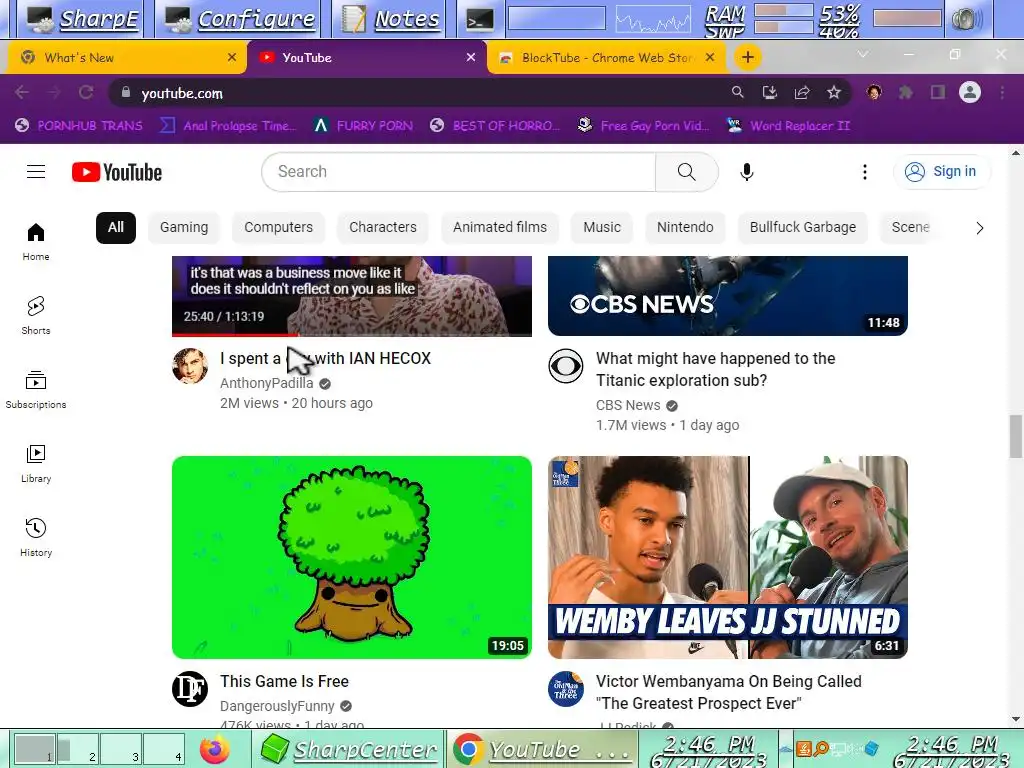Open Chrome profile avatar
Screen dimensions: 1024x768
(970, 93)
